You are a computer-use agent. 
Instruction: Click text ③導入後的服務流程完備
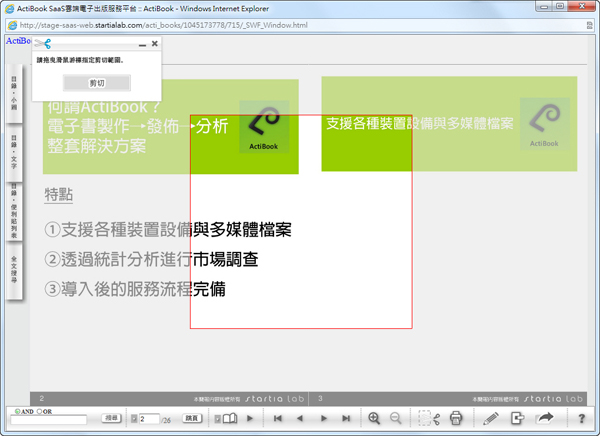coord(135,289)
